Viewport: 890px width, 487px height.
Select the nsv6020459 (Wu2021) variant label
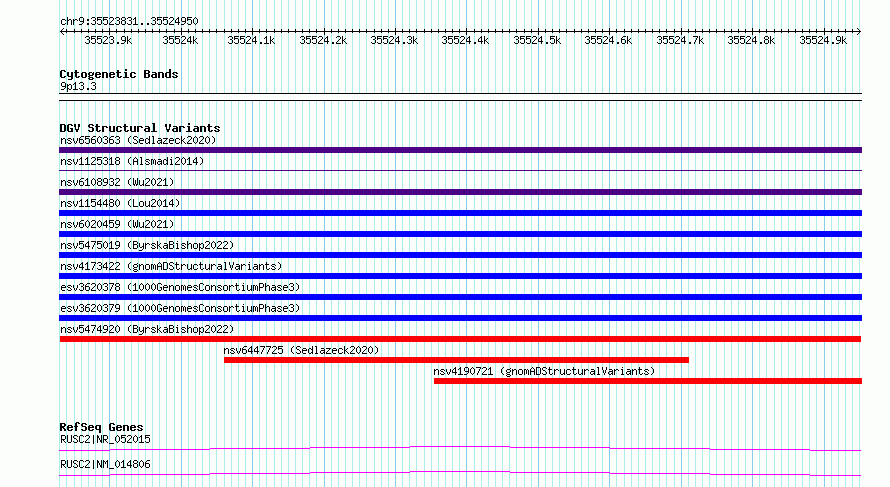117,224
